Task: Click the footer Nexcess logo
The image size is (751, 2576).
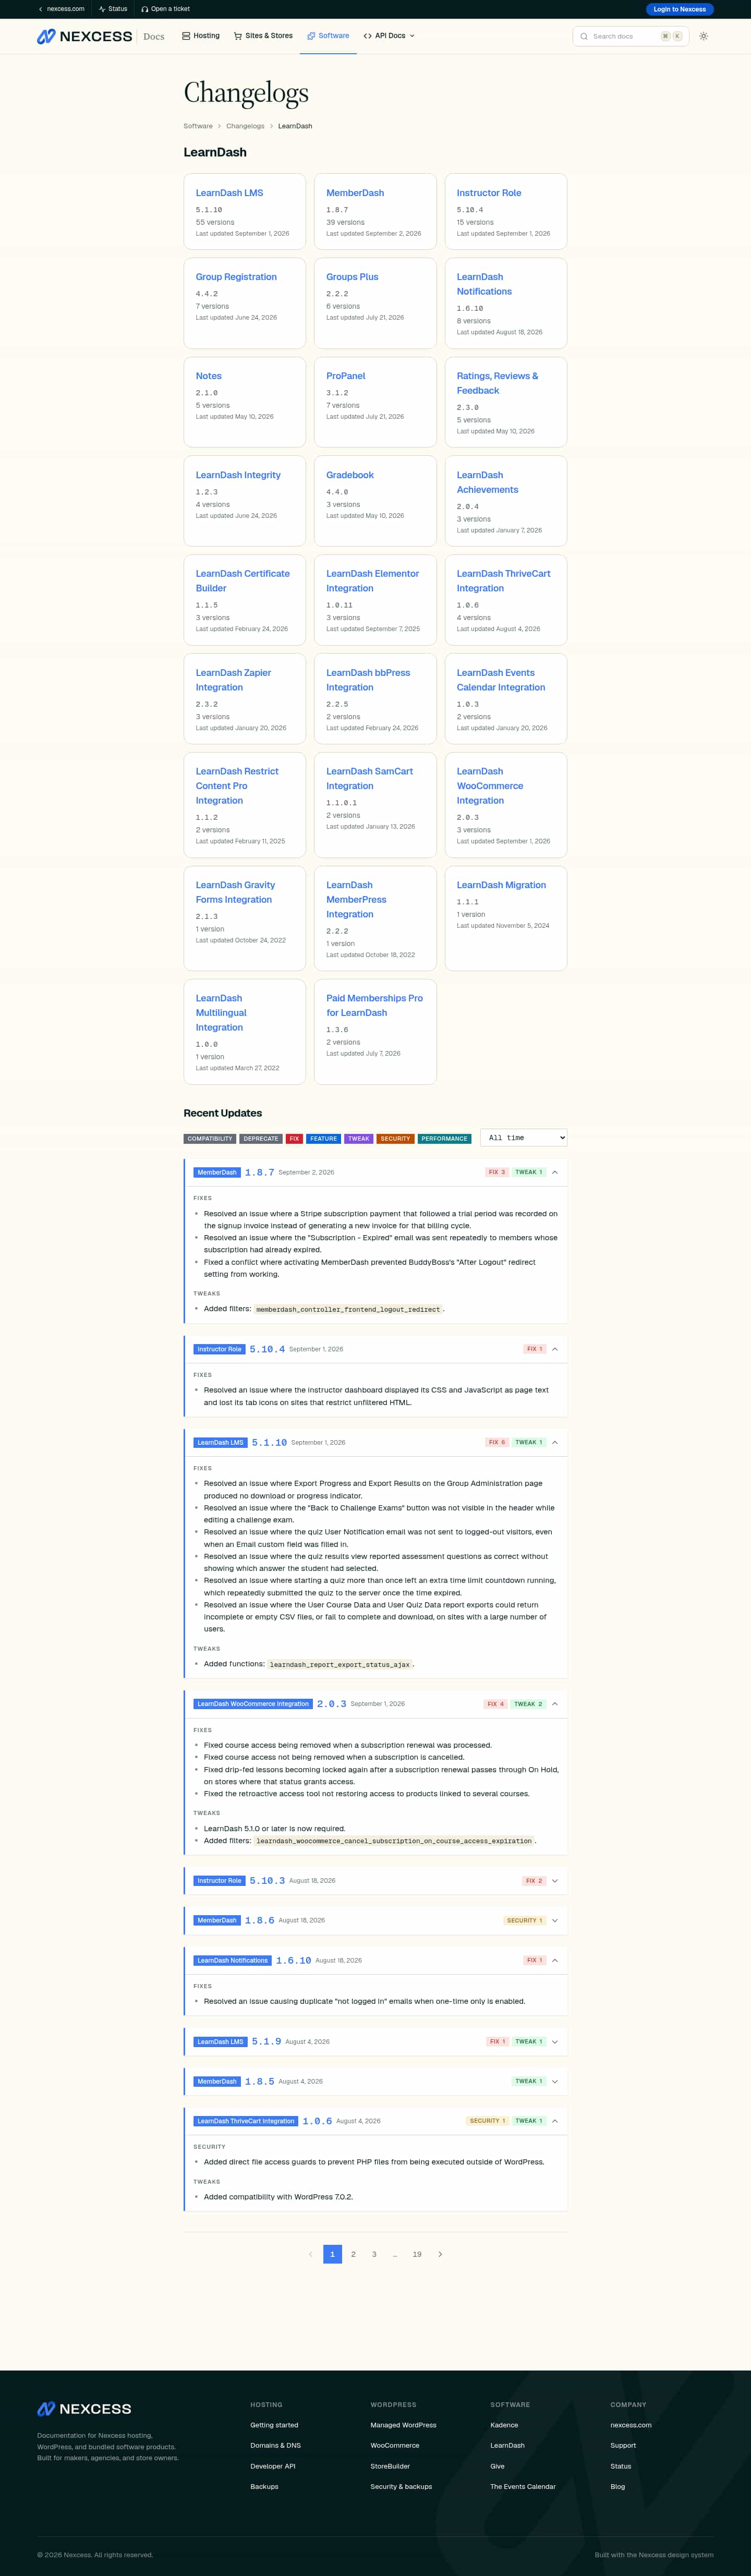Action: pos(84,2409)
